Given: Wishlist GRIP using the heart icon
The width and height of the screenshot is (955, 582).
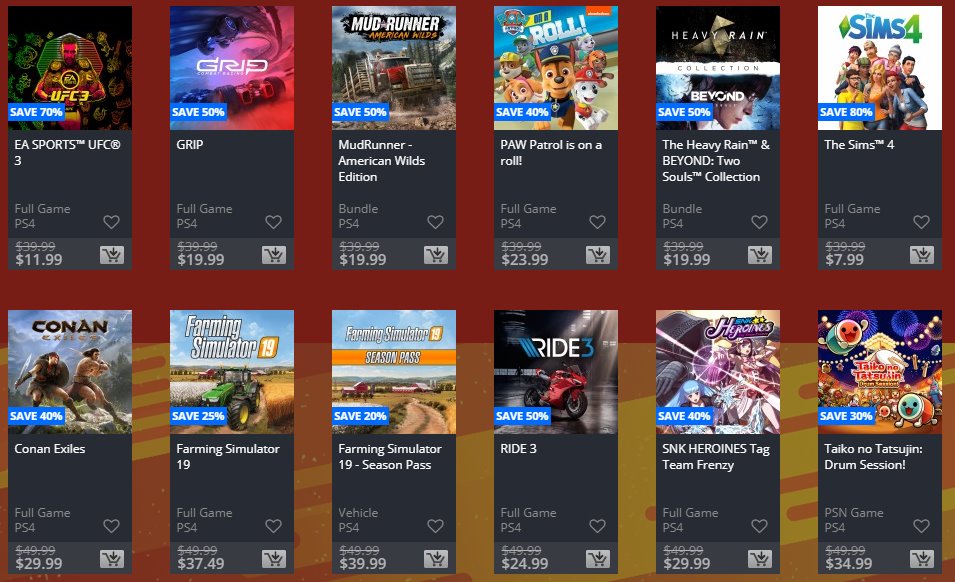Looking at the screenshot, I should 273,222.
